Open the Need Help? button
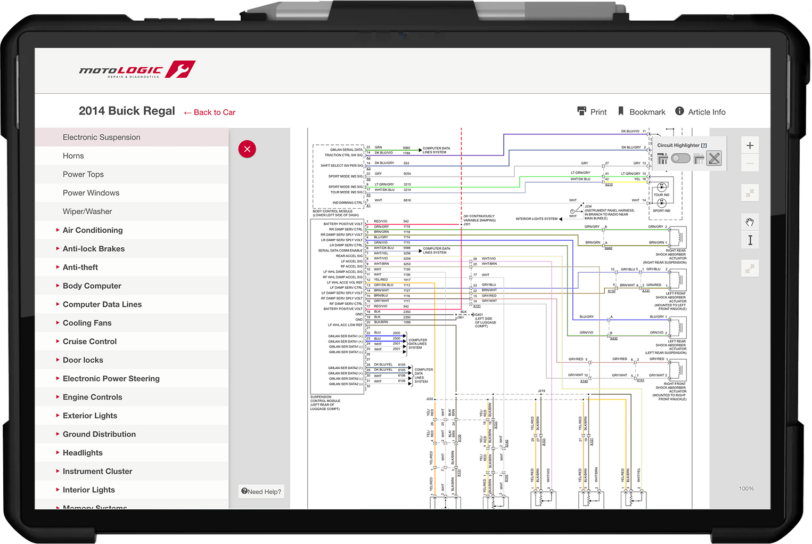Image resolution: width=812 pixels, height=544 pixels. point(261,491)
